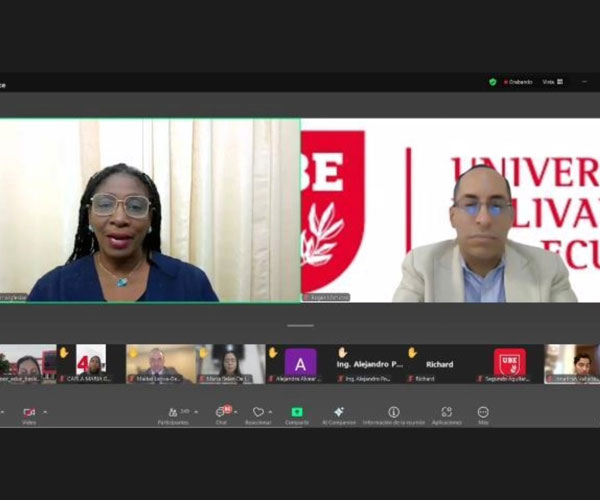This screenshot has height=500, width=600.
Task: Select the Jonathan Valladares participant thumbnail
Action: [x=572, y=364]
